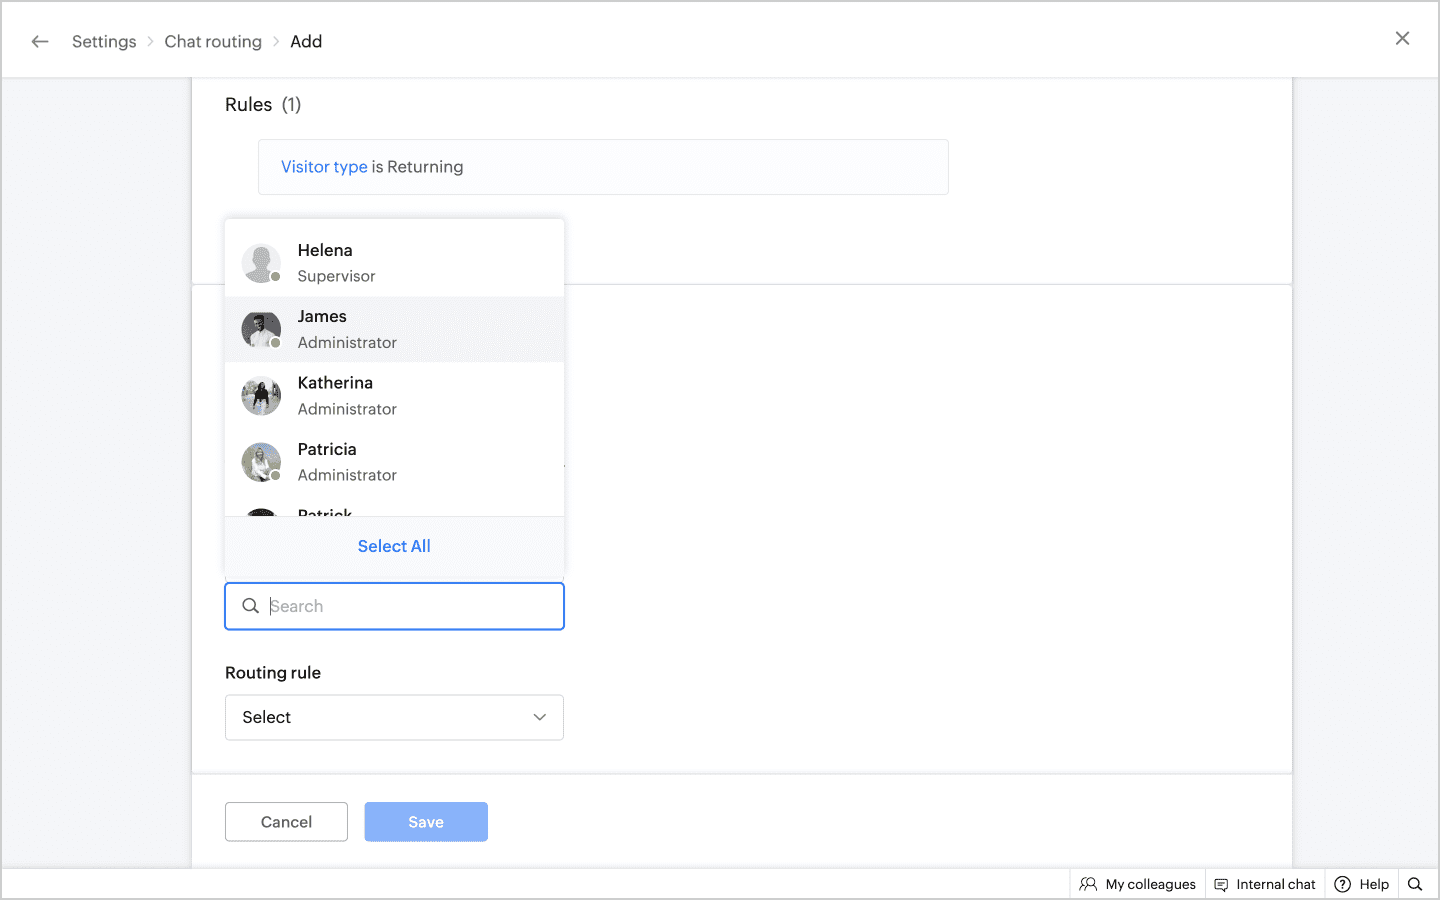The image size is (1440, 900).
Task: Click the back arrow icon
Action: pos(40,41)
